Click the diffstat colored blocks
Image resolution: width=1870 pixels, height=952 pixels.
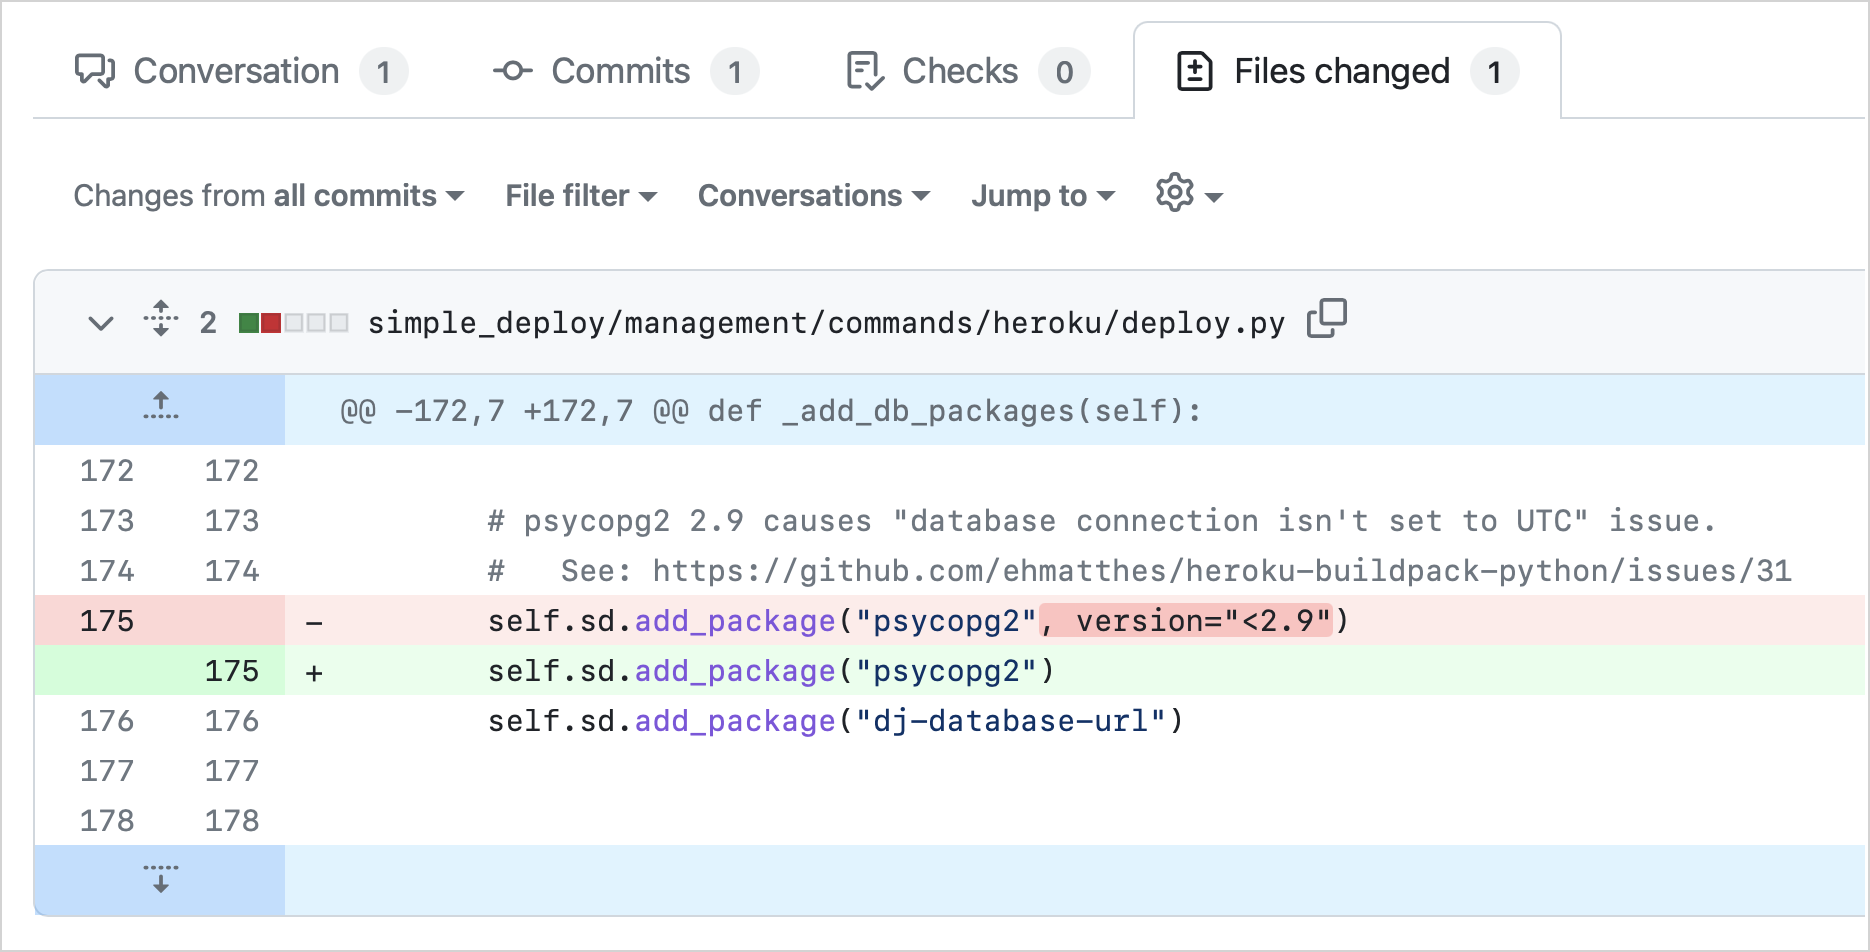pos(294,323)
